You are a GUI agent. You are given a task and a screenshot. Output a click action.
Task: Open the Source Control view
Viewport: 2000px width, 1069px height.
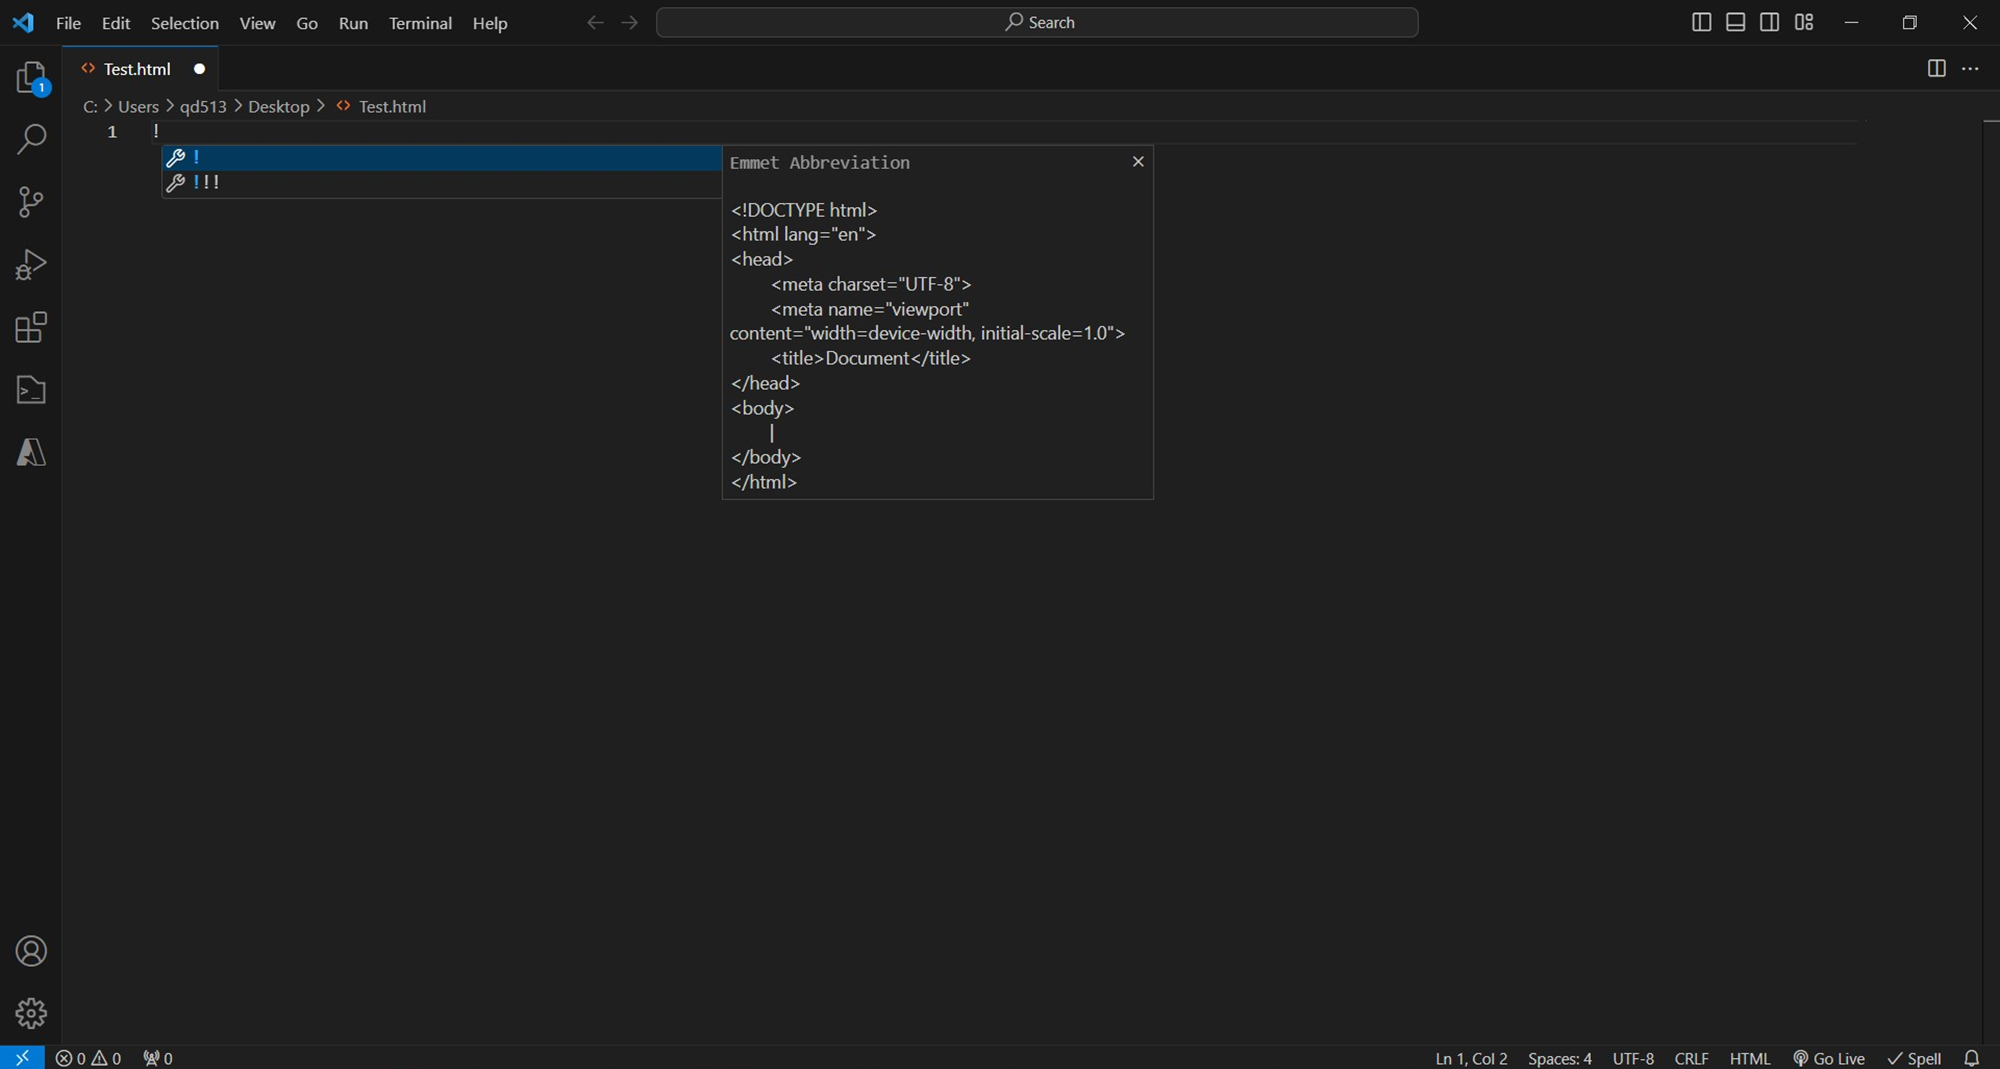coord(31,202)
